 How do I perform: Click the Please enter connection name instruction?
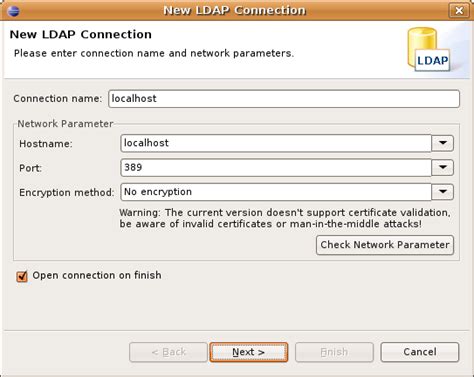(x=154, y=53)
